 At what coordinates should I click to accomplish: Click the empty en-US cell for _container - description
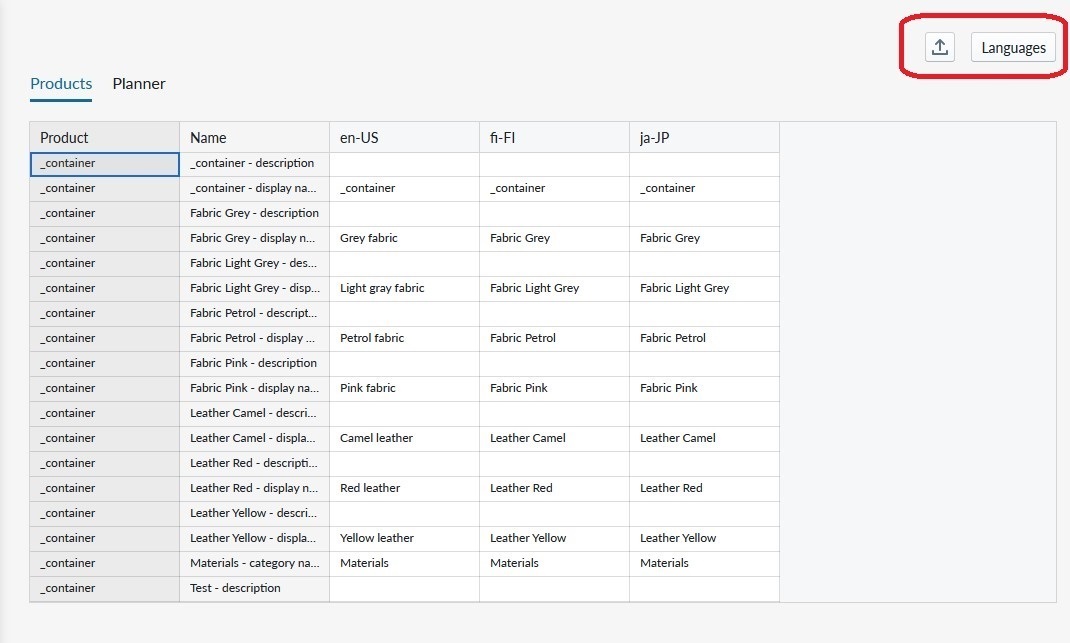405,164
